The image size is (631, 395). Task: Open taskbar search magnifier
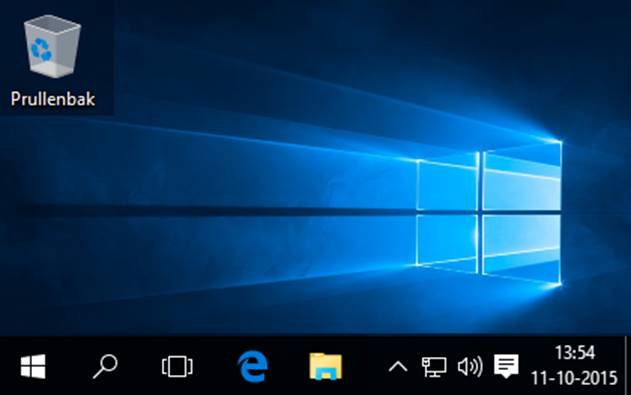point(105,366)
